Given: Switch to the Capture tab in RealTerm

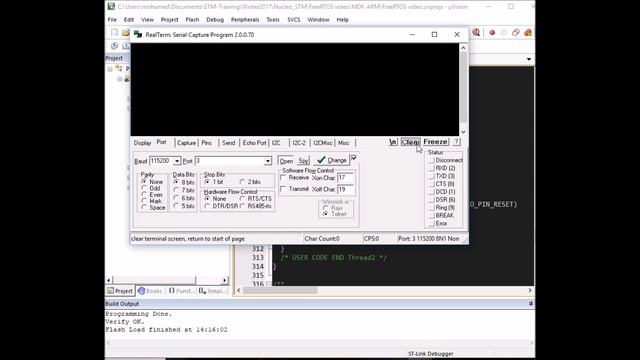Looking at the screenshot, I should [187, 143].
